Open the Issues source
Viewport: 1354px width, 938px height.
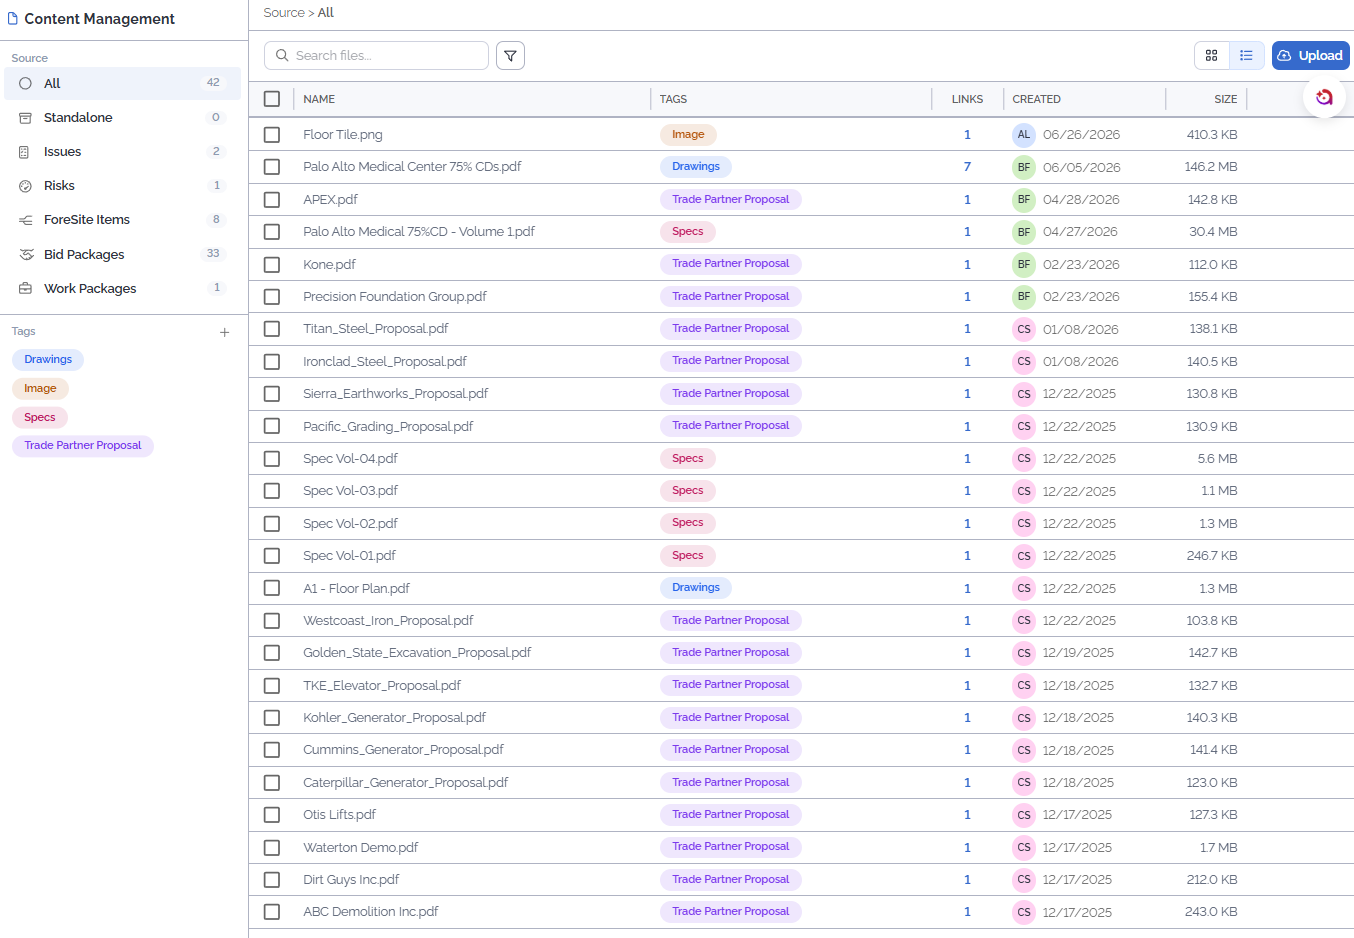[122, 152]
